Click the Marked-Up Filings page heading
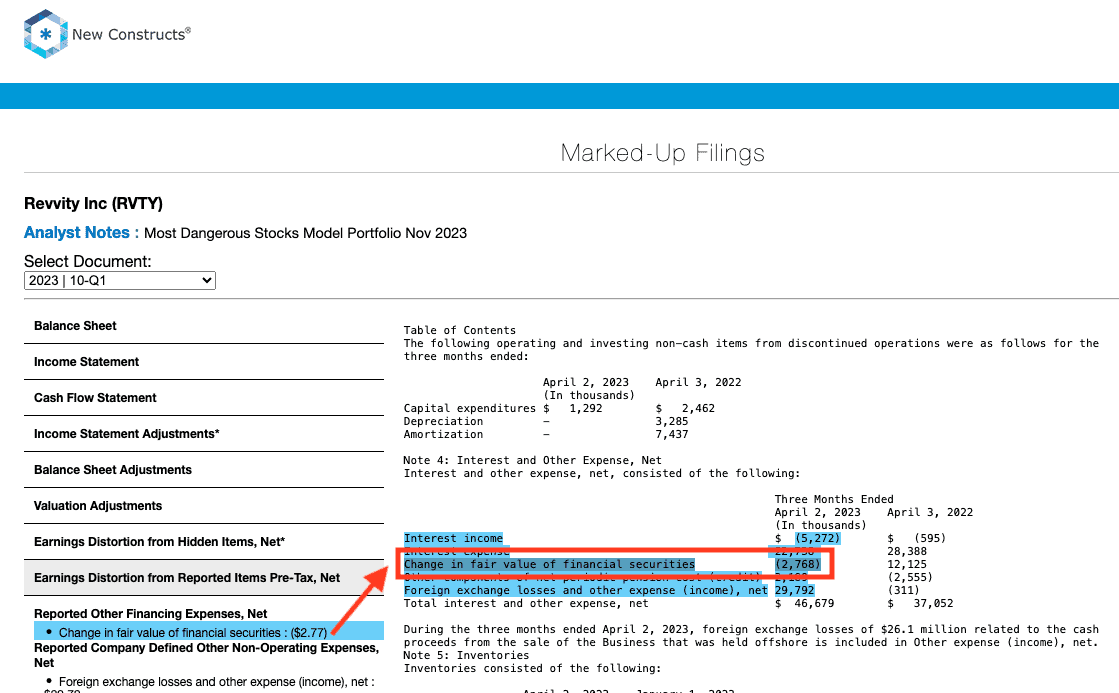Viewport: 1119px width, 693px height. tap(662, 153)
